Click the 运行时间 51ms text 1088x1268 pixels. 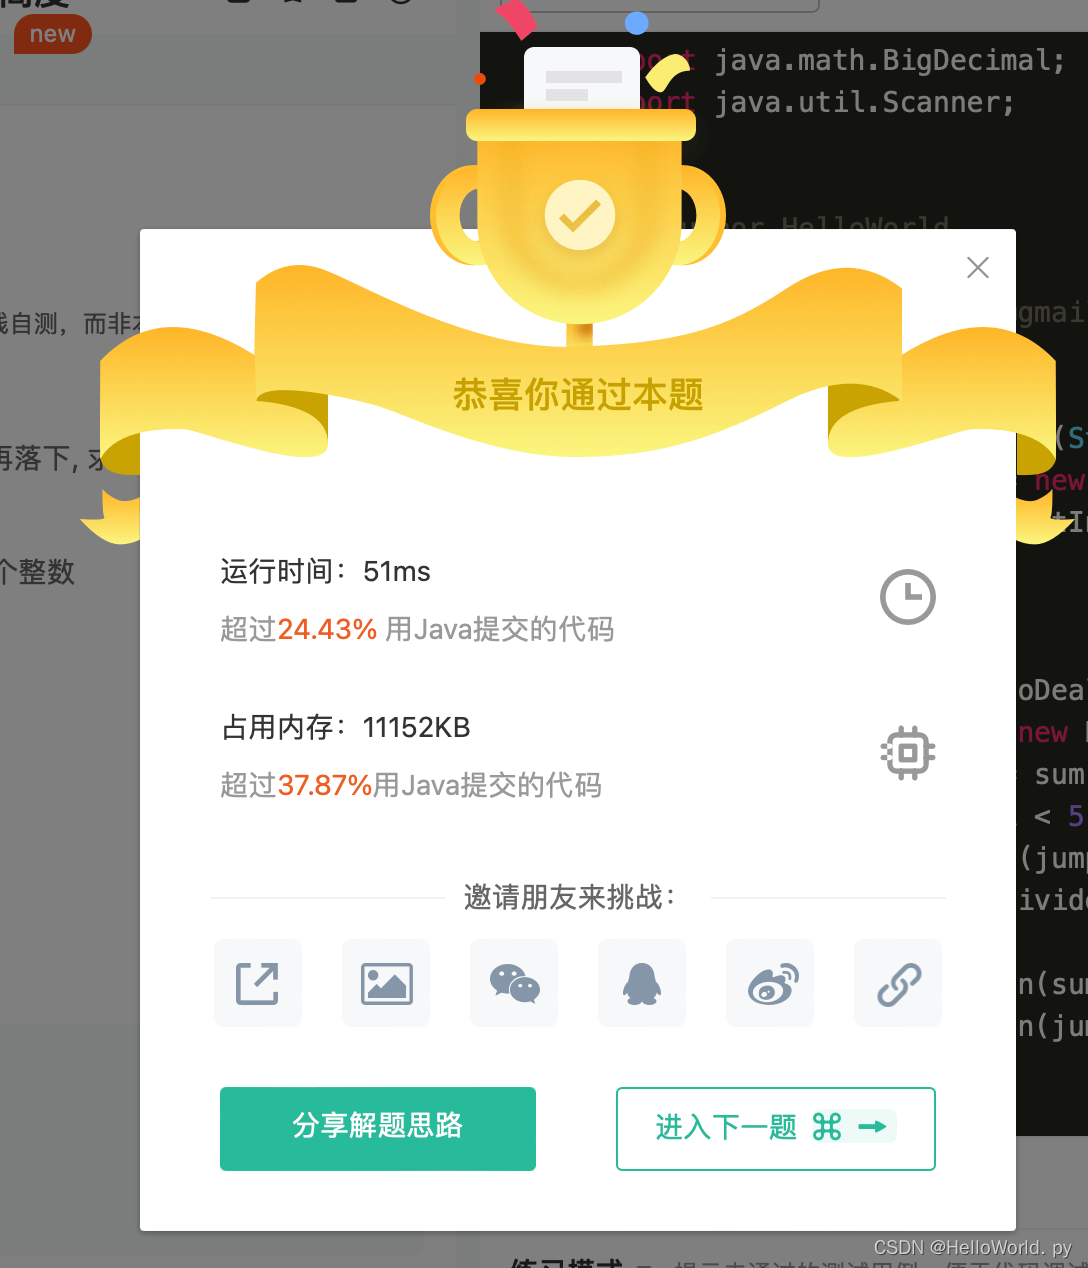coord(325,571)
